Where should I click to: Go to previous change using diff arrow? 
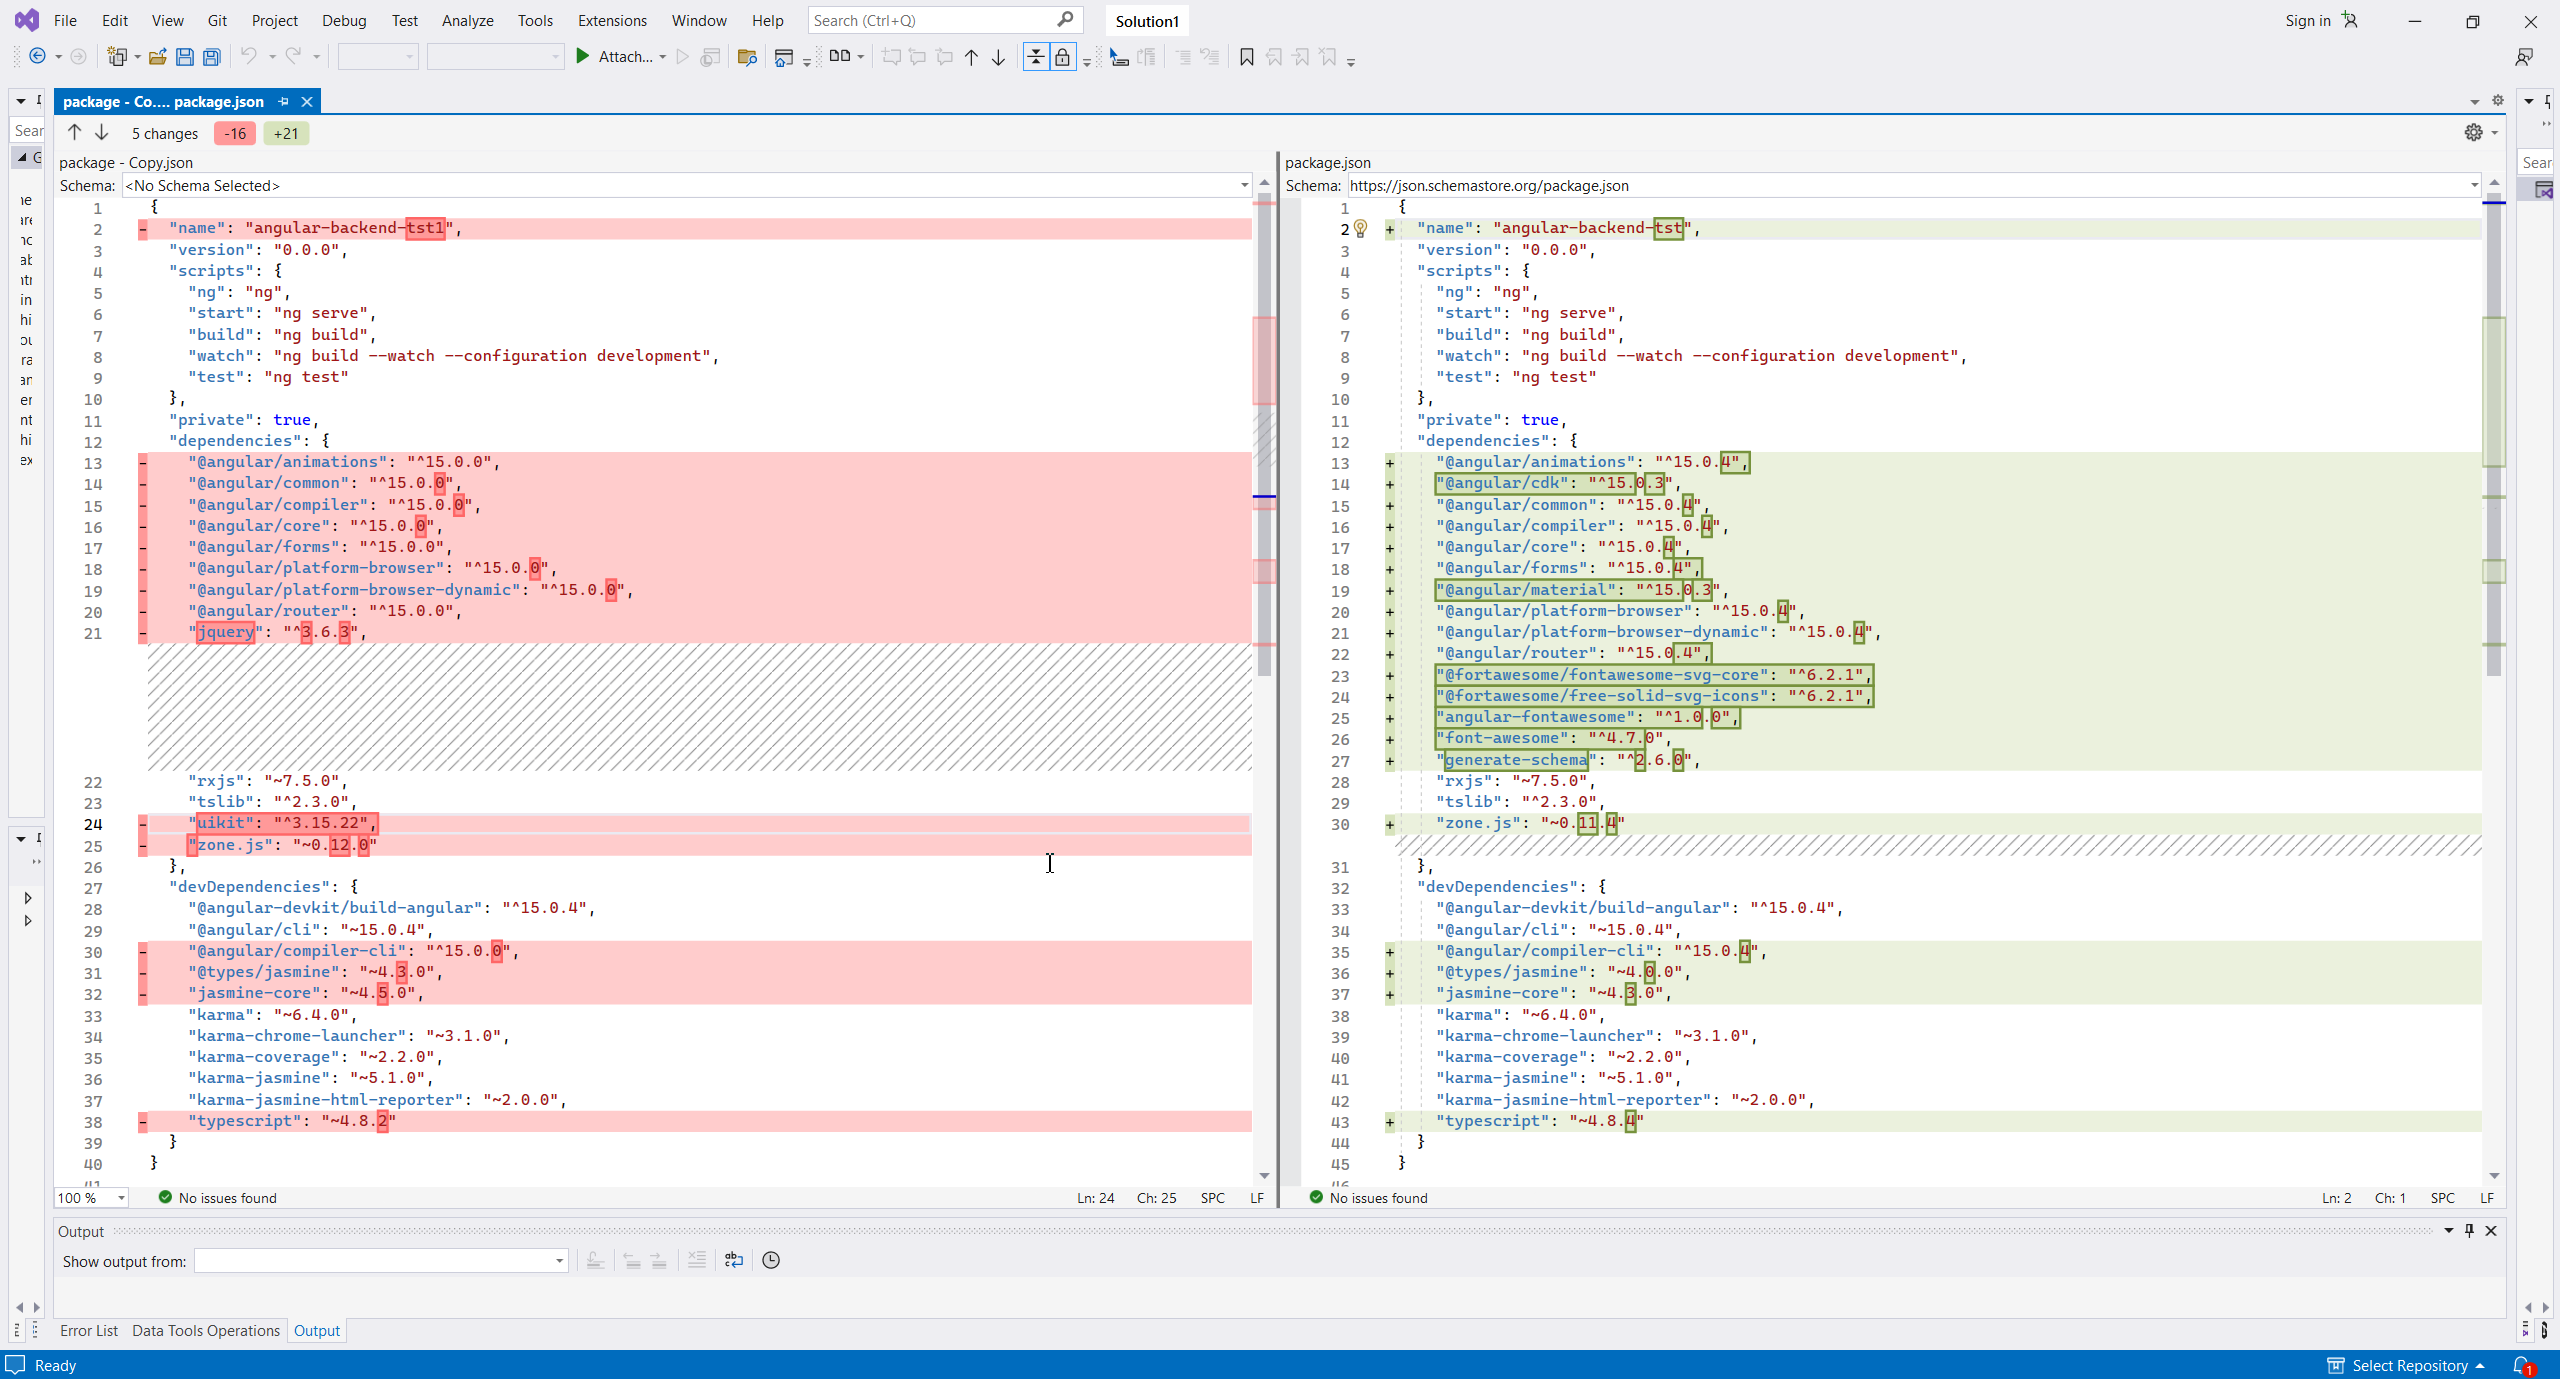point(74,132)
